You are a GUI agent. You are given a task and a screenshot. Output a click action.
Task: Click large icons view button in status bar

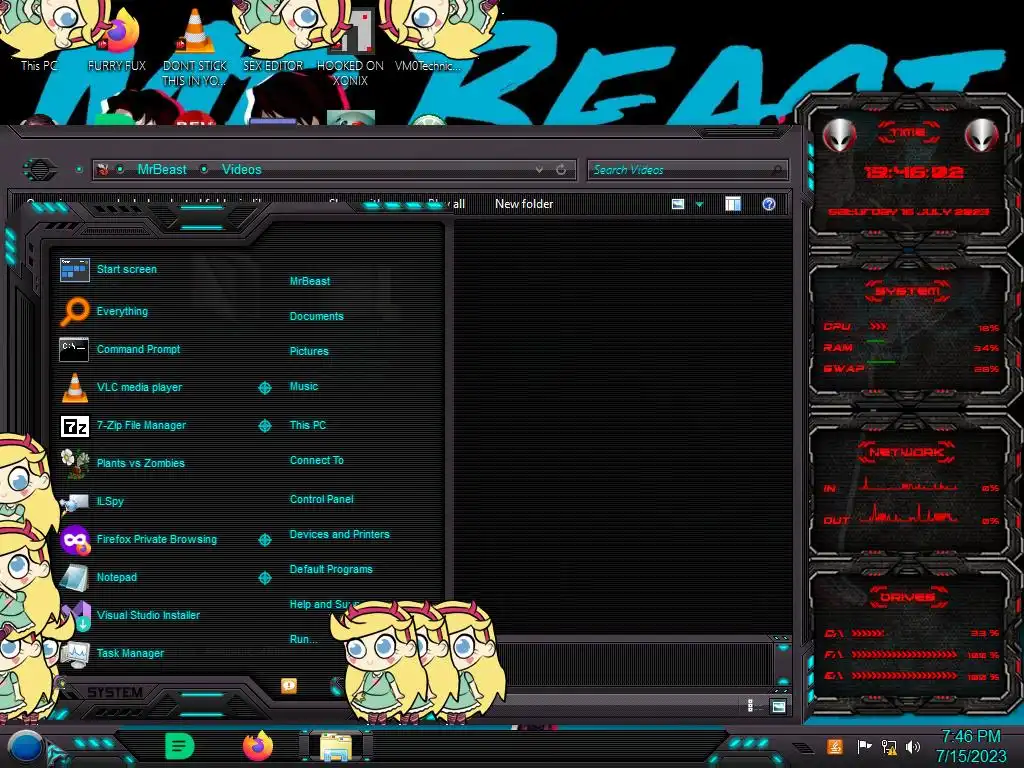point(778,706)
